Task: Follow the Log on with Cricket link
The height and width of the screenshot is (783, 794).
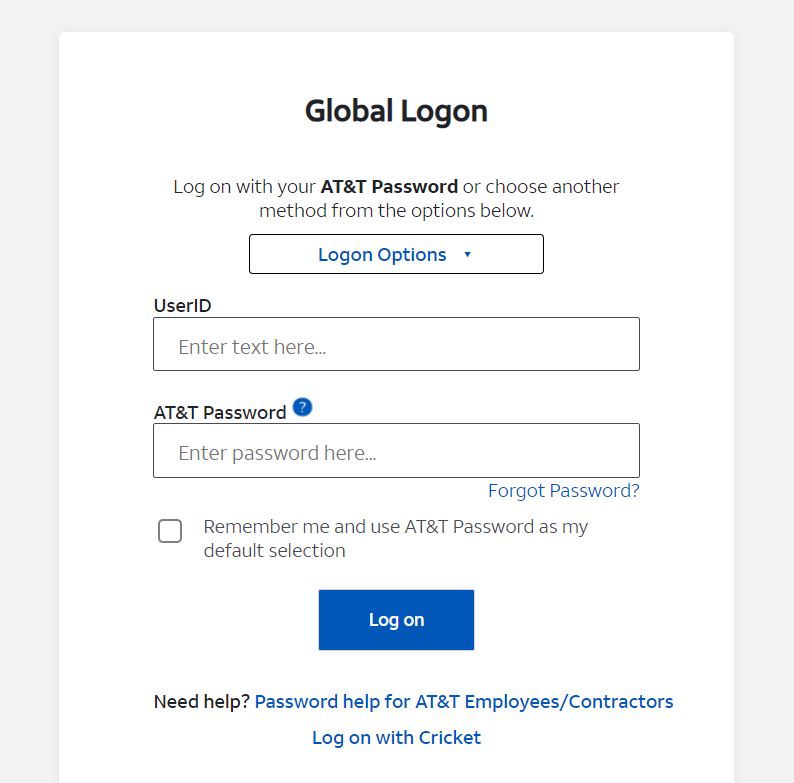Action: [x=396, y=738]
